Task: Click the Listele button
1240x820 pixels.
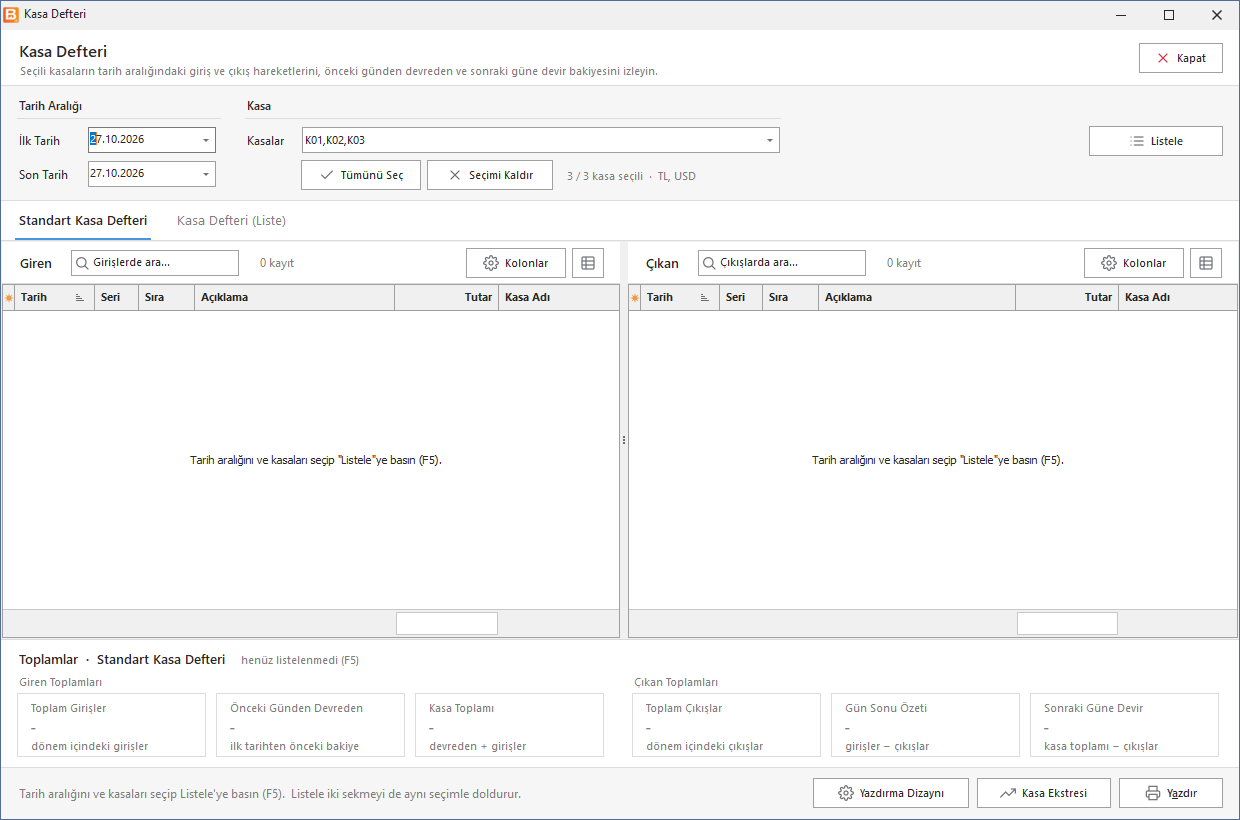Action: [1156, 141]
